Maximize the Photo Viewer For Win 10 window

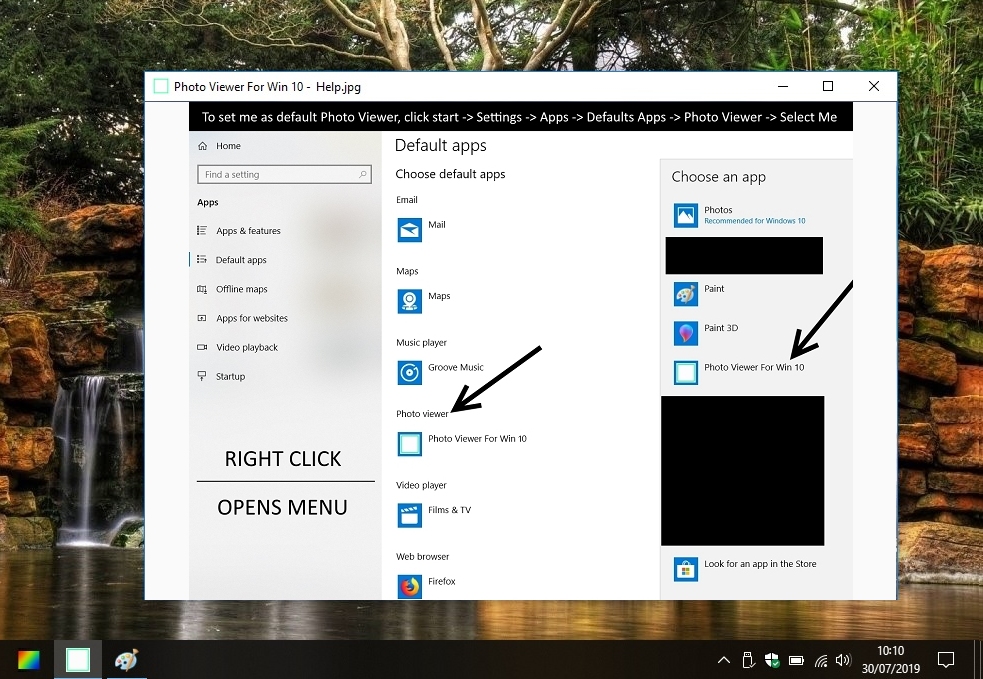pyautogui.click(x=828, y=86)
